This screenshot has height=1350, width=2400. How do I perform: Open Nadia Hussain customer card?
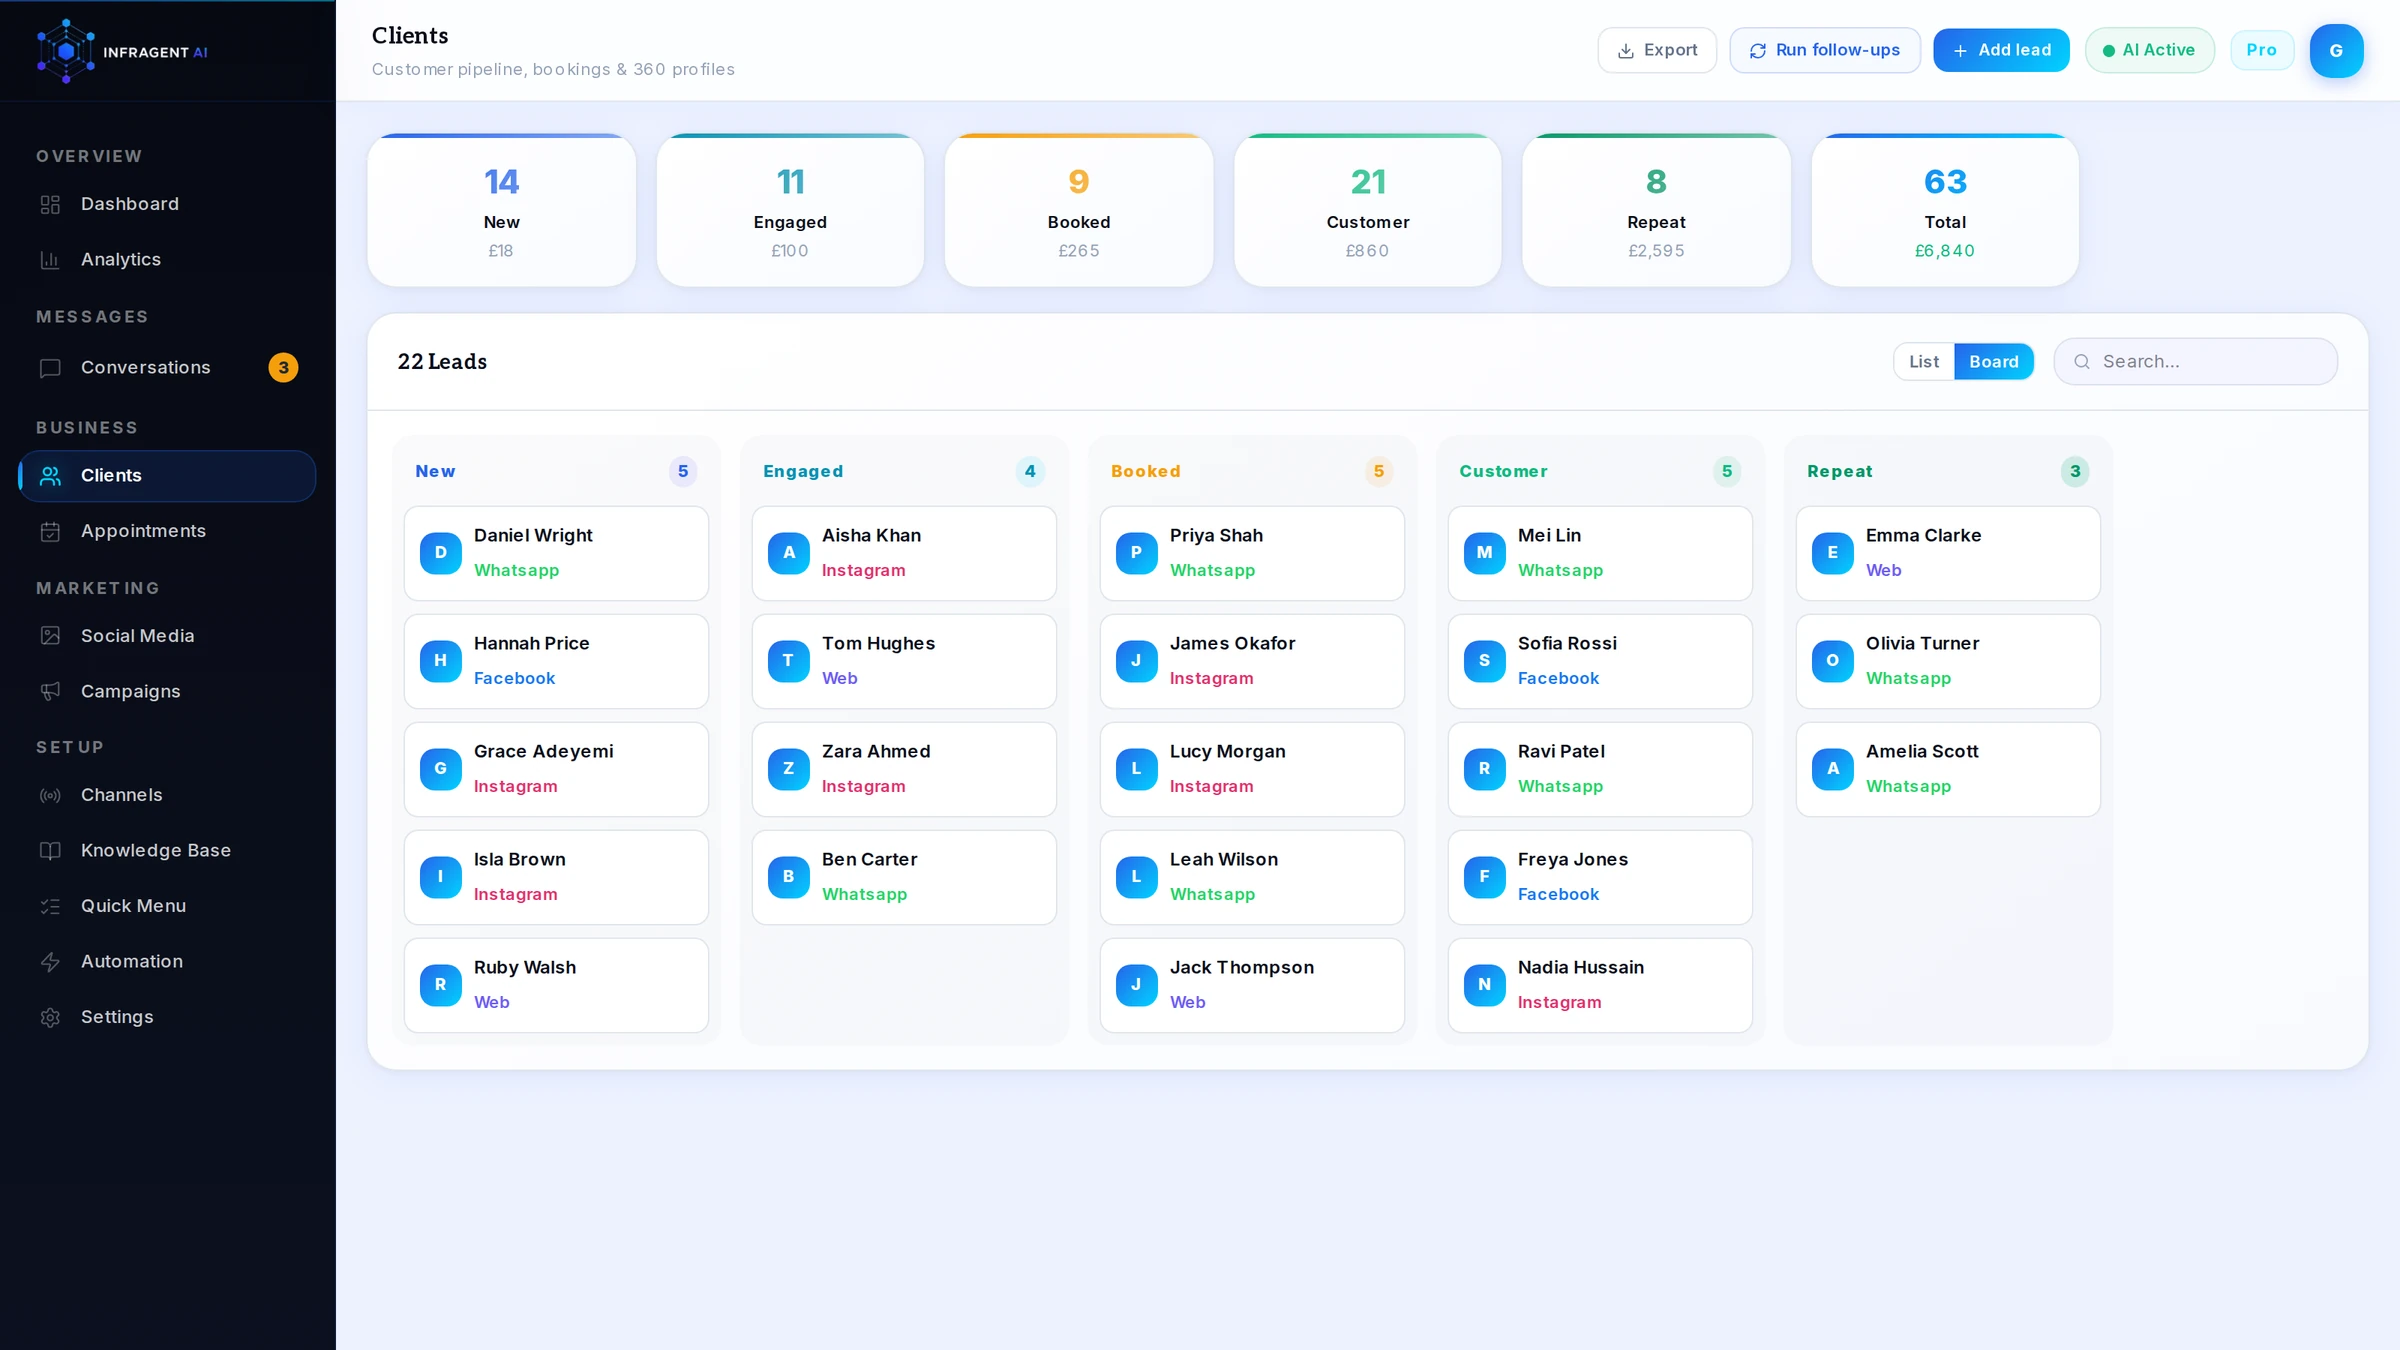click(x=1600, y=985)
